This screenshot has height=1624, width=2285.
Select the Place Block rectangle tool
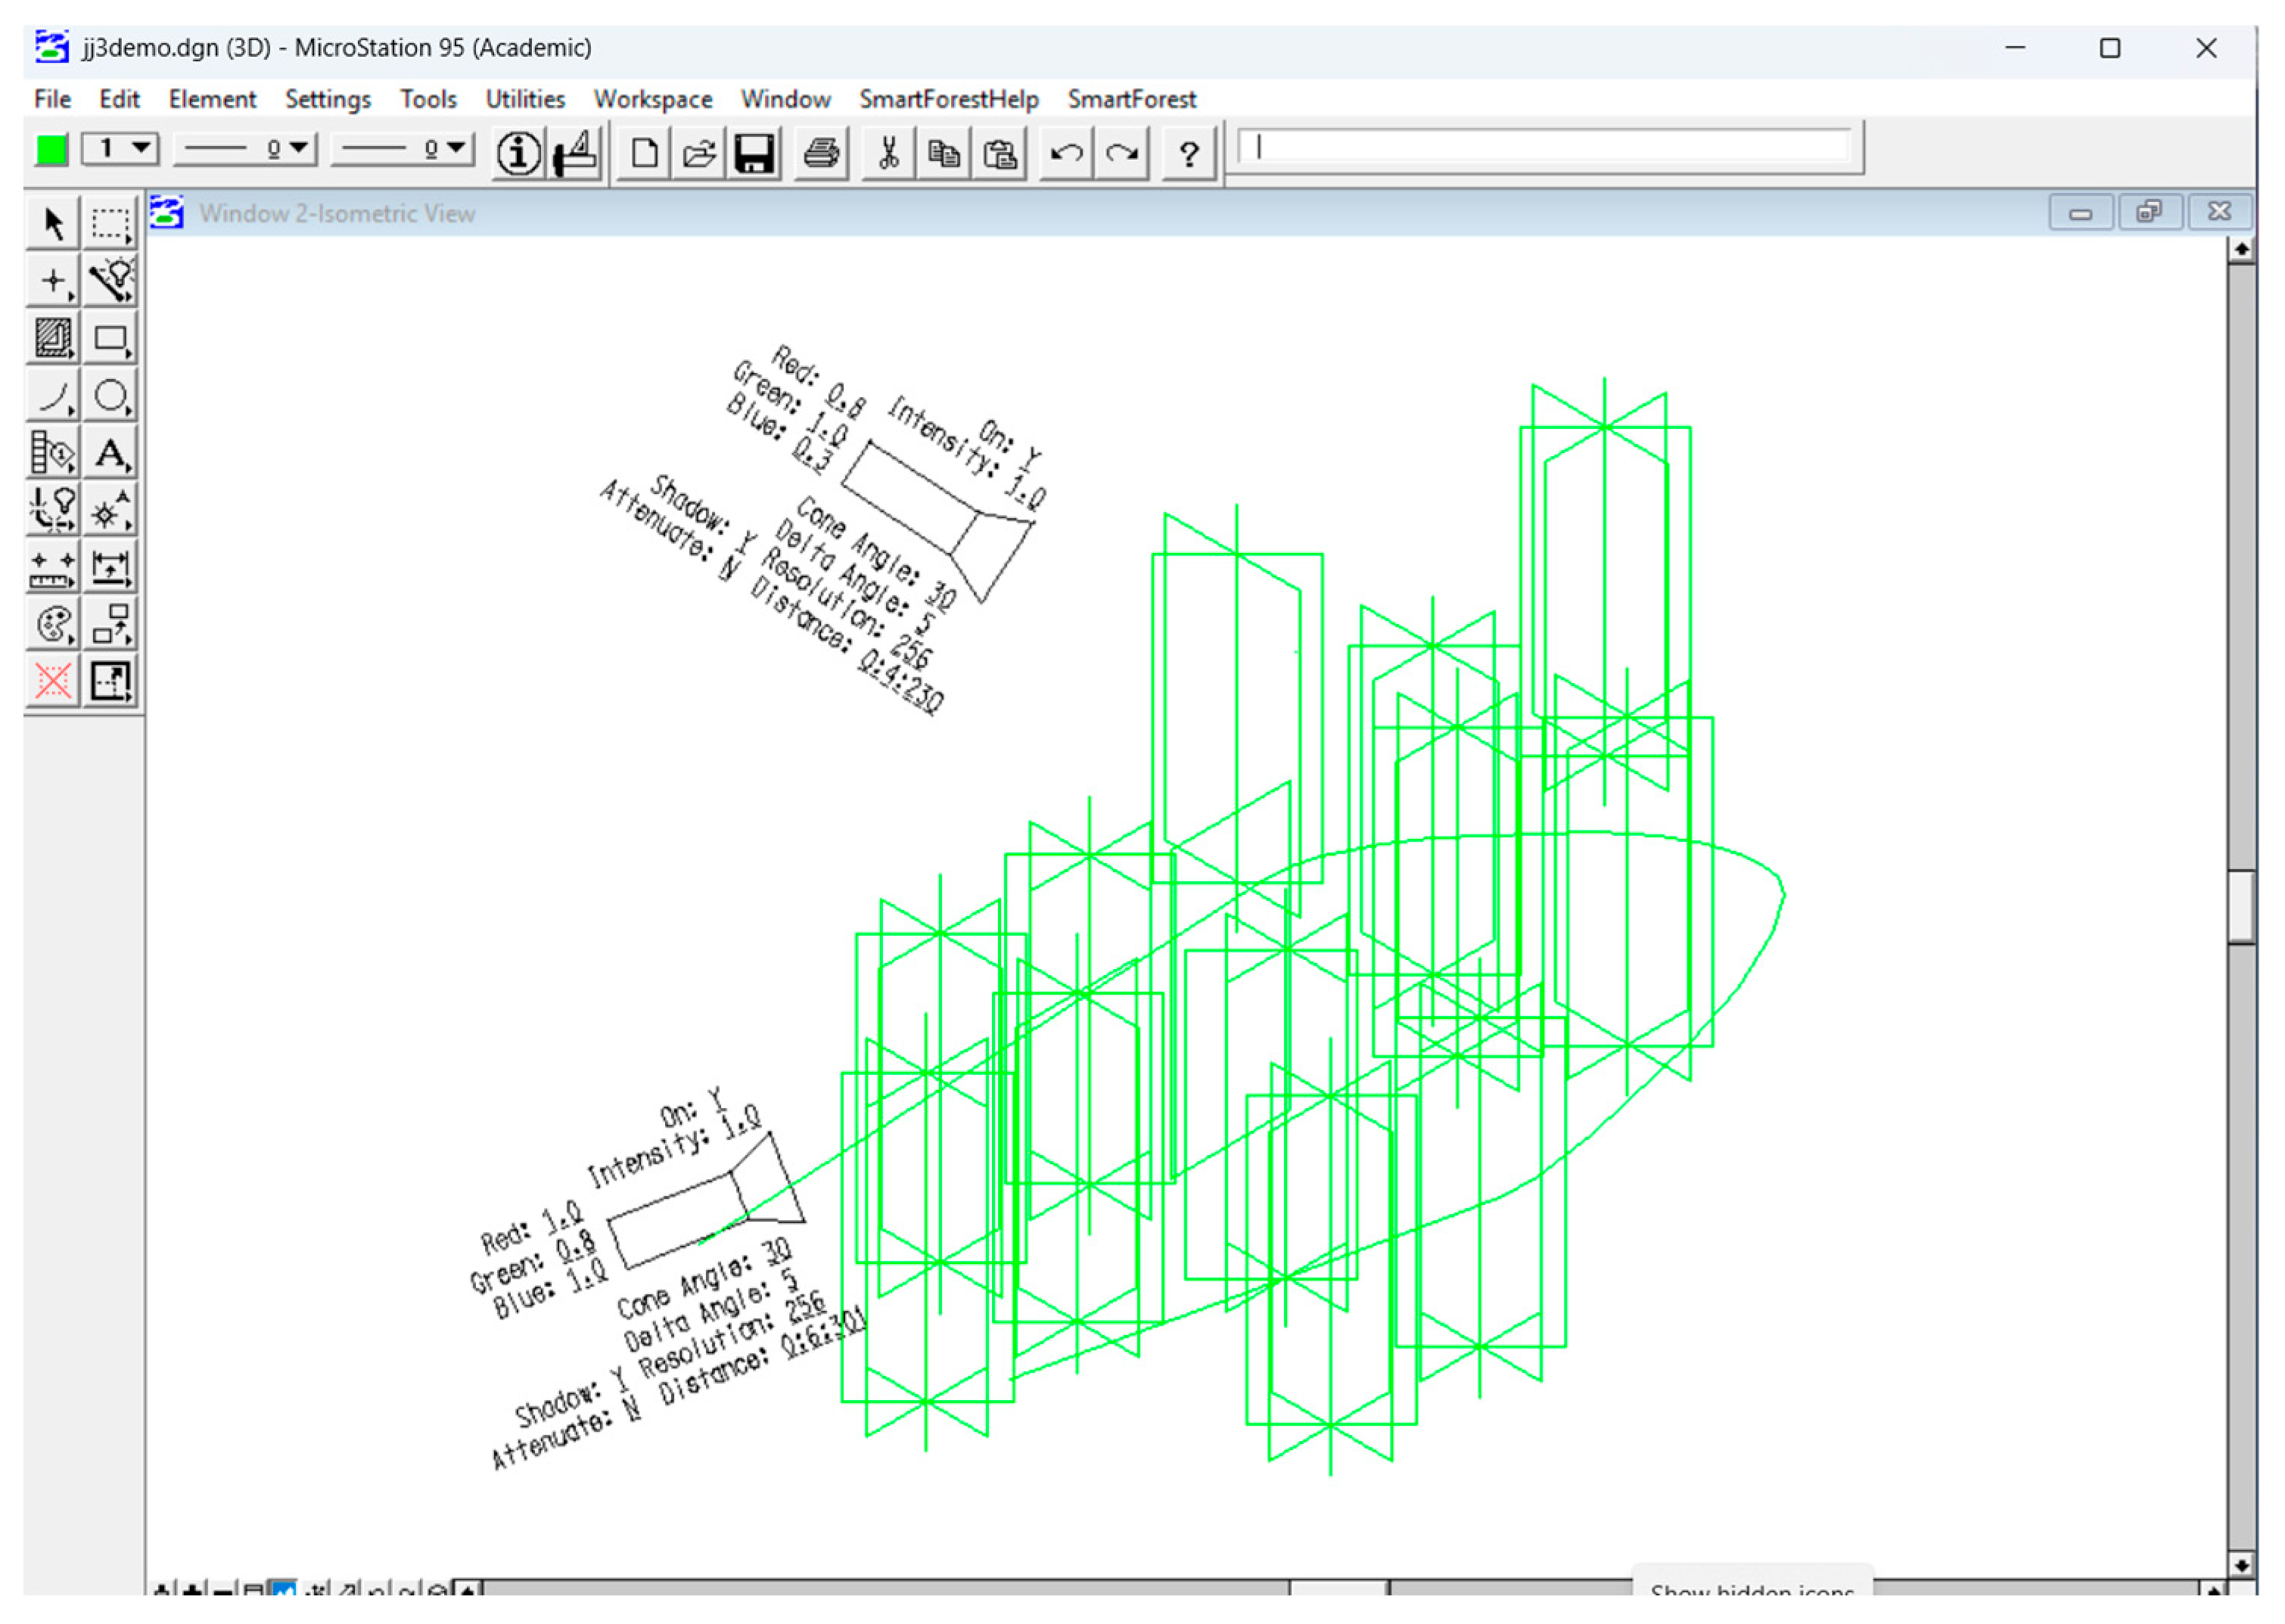tap(110, 339)
